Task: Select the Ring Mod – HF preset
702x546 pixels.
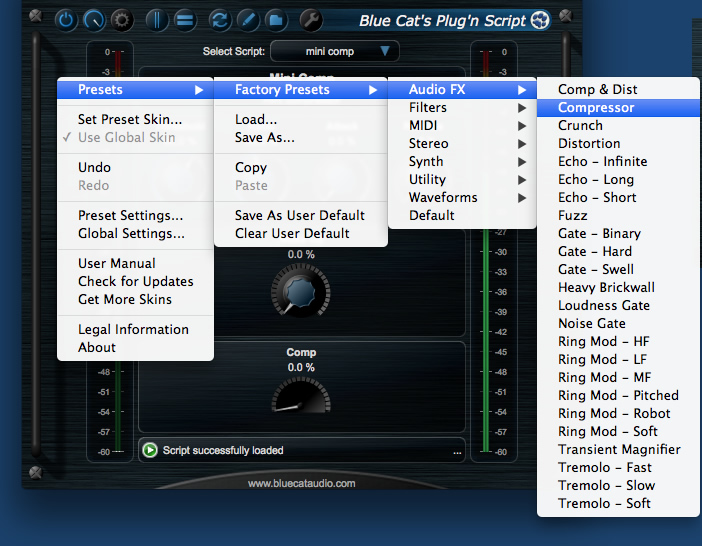Action: (x=618, y=341)
